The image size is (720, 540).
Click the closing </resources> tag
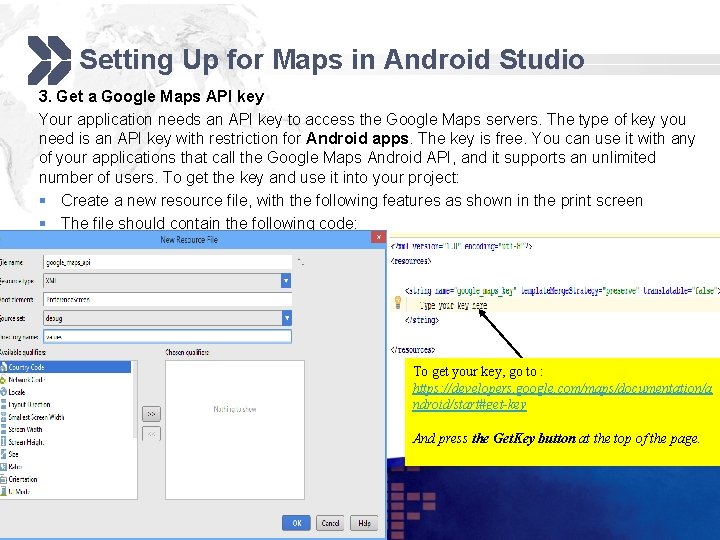point(413,349)
